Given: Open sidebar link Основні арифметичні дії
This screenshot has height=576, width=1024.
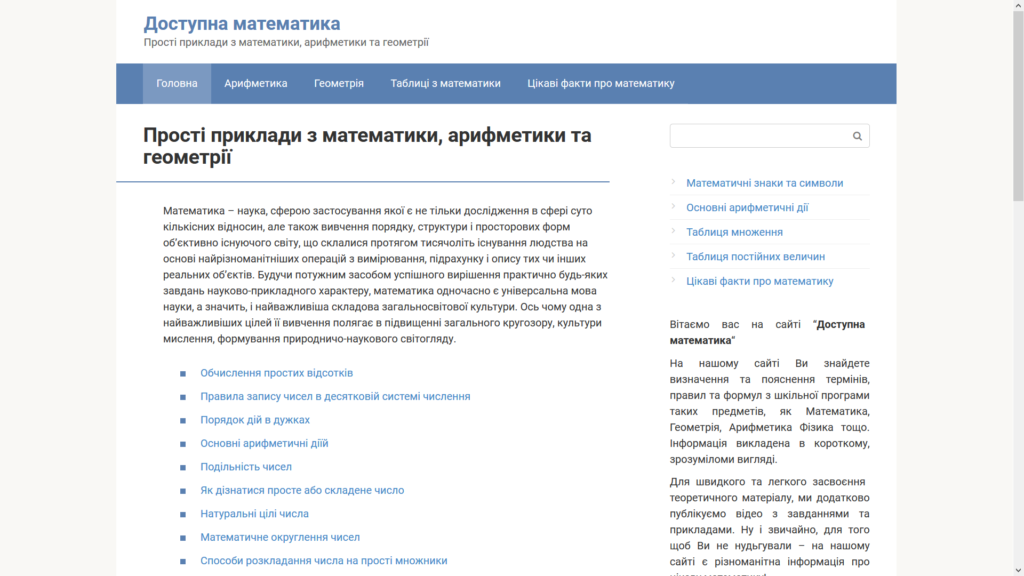Looking at the screenshot, I should point(747,207).
